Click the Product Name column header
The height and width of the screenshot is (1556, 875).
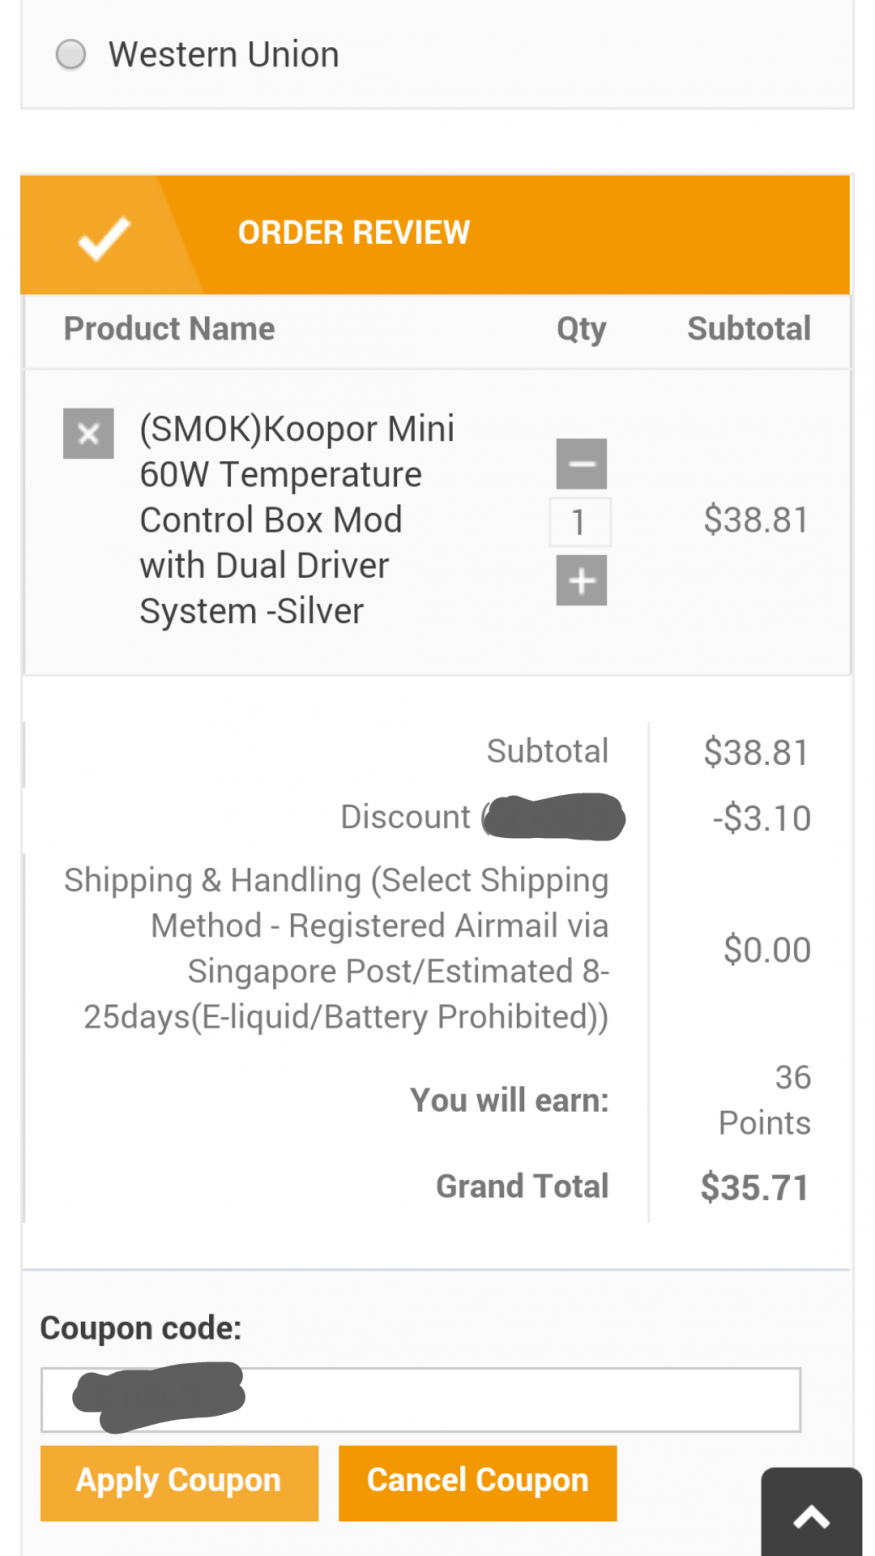click(x=169, y=329)
